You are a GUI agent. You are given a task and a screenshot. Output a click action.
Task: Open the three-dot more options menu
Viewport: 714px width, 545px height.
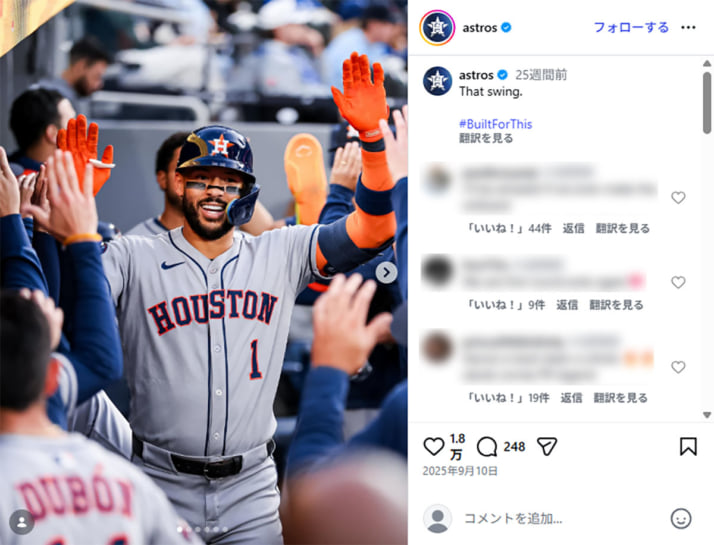[688, 28]
